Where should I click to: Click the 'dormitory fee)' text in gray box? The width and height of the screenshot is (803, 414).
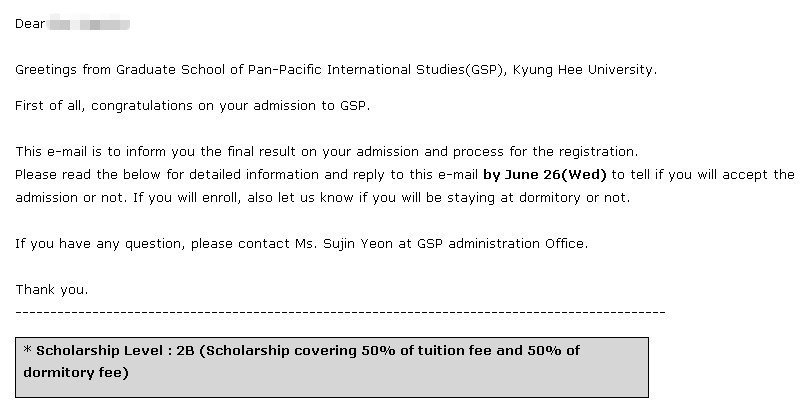click(x=76, y=372)
